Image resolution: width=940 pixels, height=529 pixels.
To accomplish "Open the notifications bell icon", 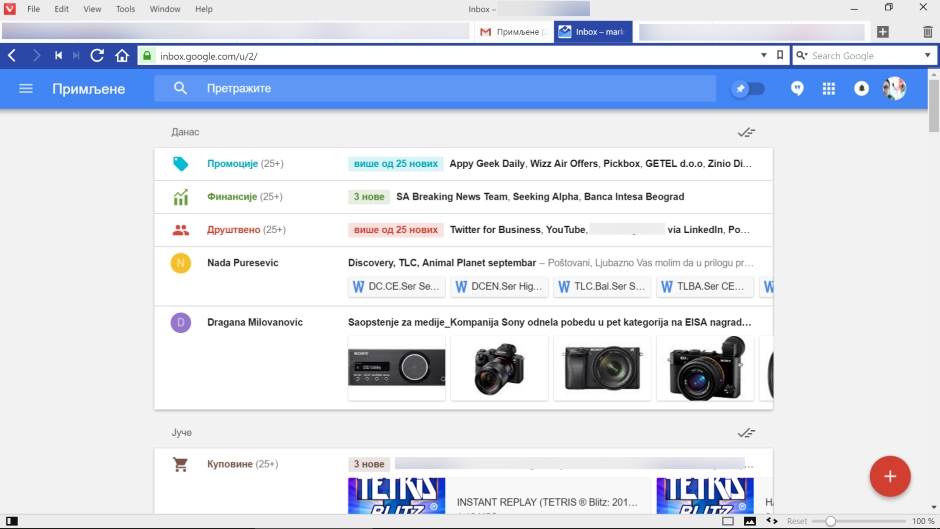I will click(x=860, y=89).
